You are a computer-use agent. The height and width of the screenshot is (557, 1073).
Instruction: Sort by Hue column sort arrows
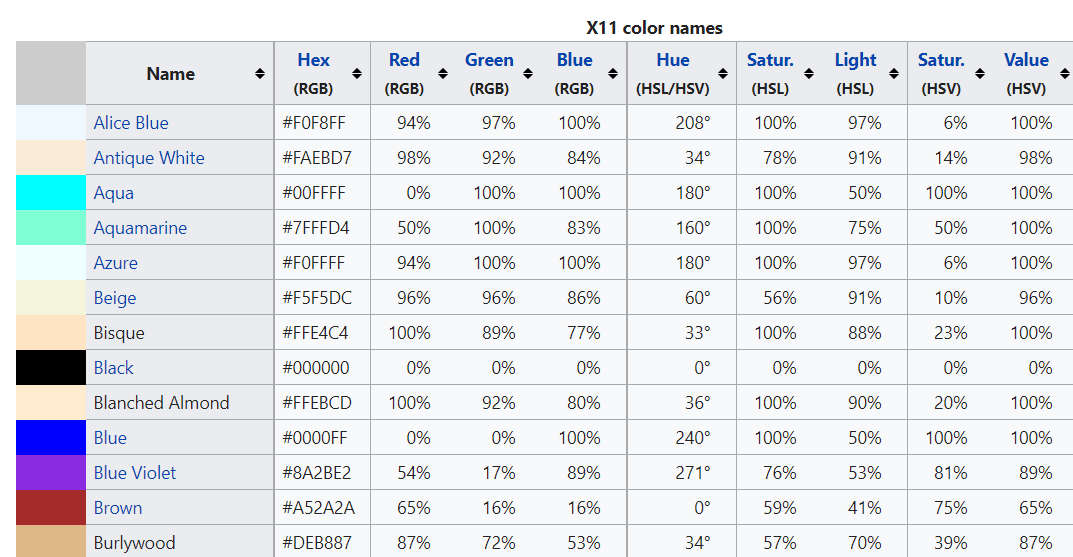[723, 74]
